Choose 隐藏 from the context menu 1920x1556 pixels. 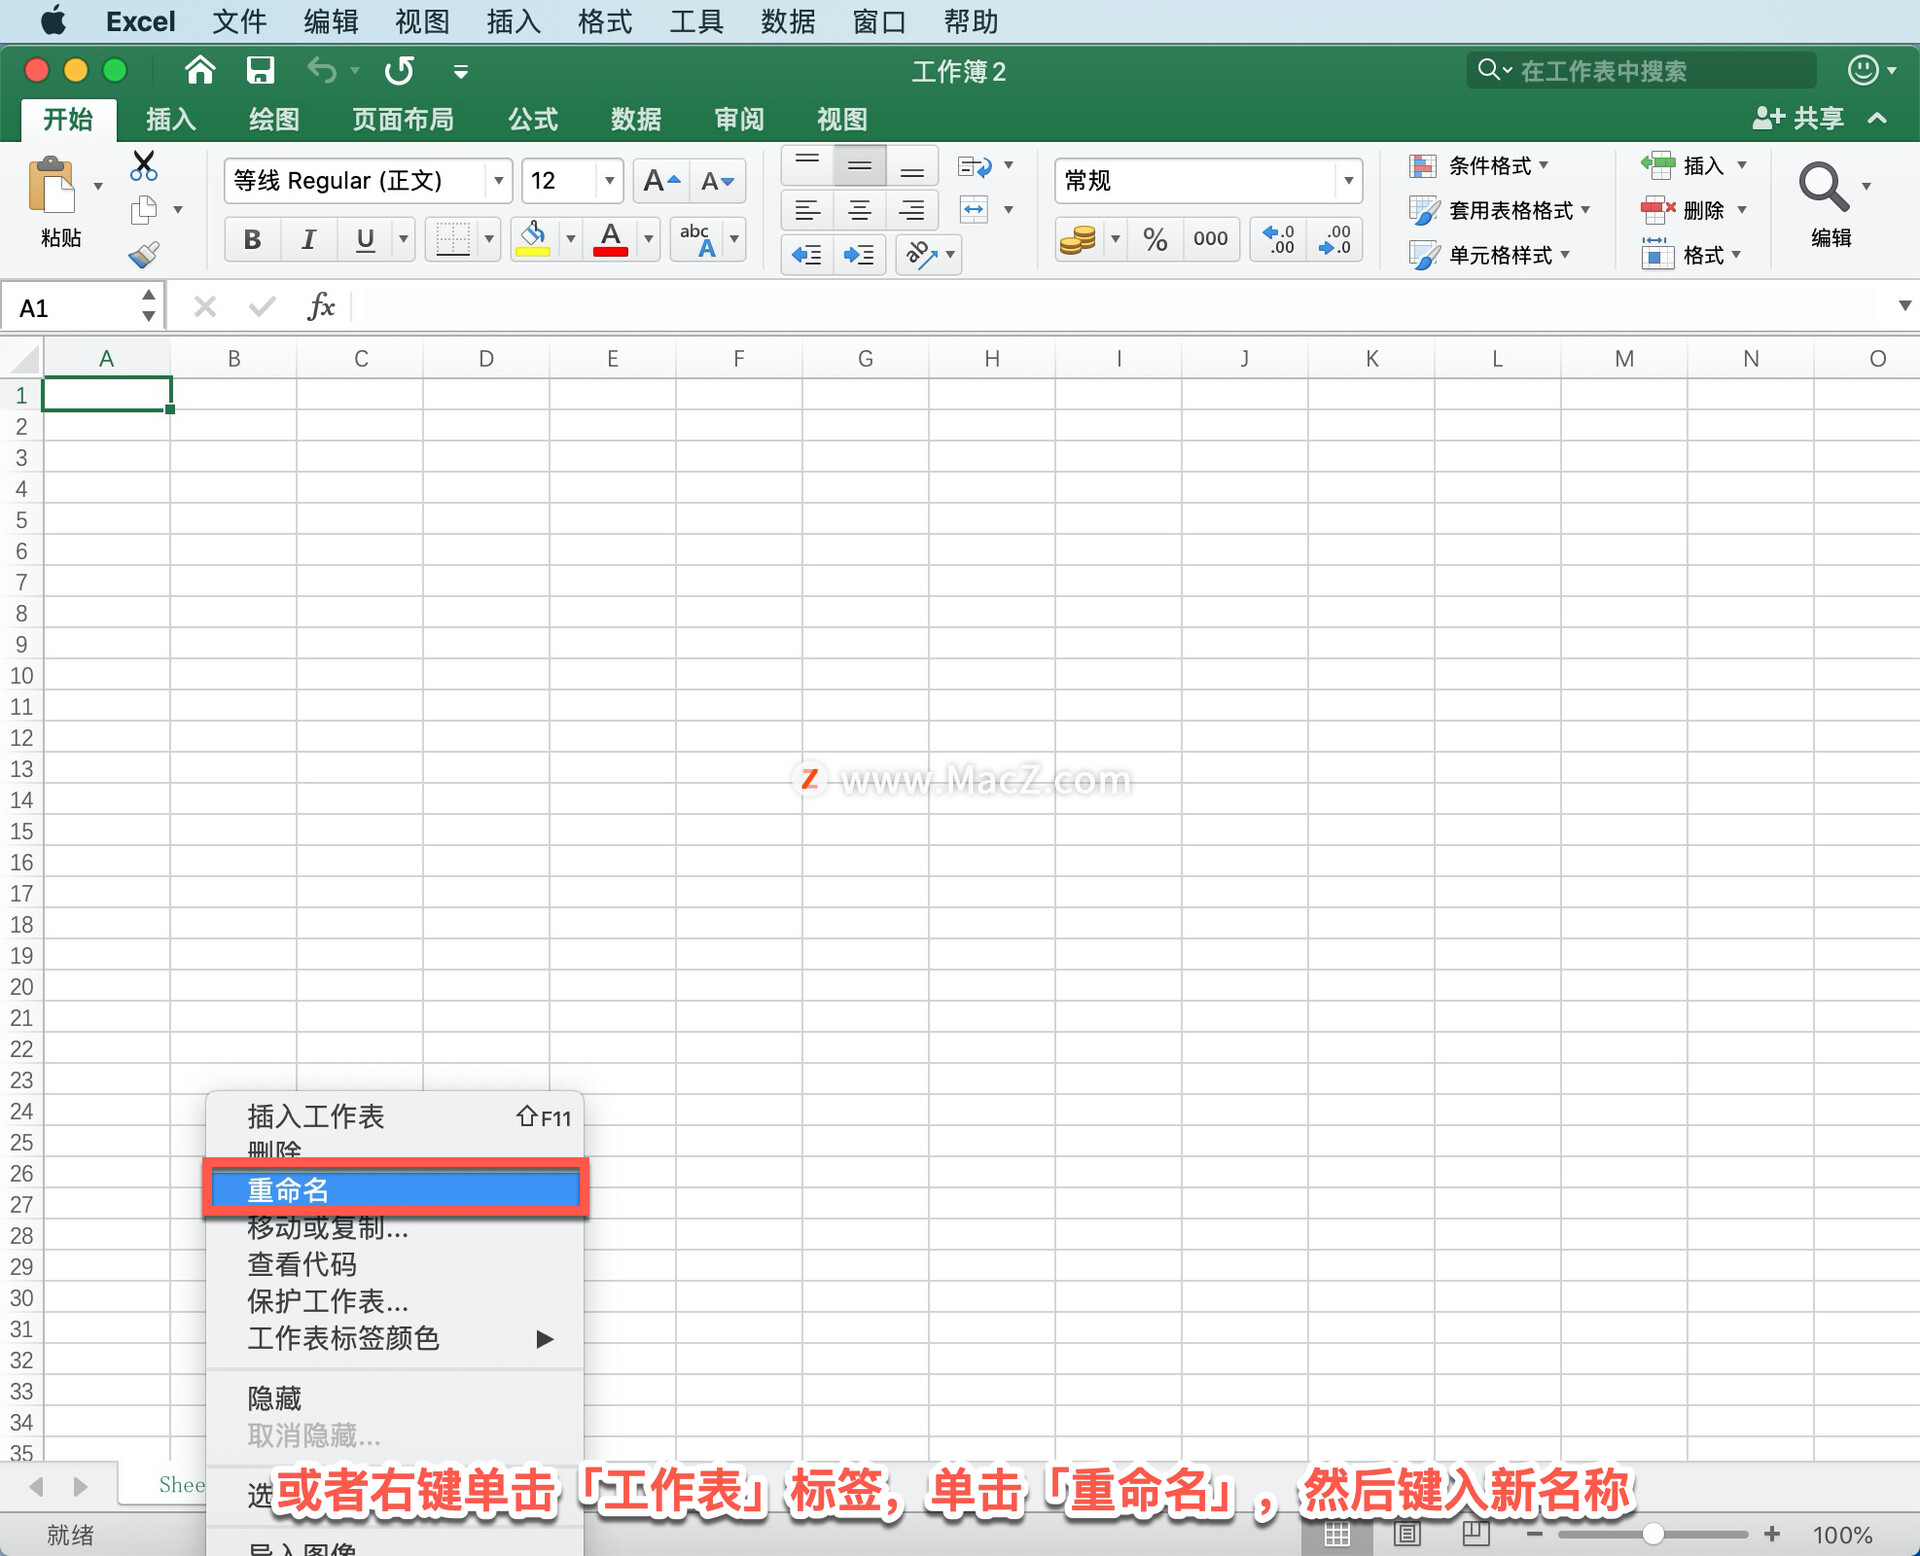(x=275, y=1397)
